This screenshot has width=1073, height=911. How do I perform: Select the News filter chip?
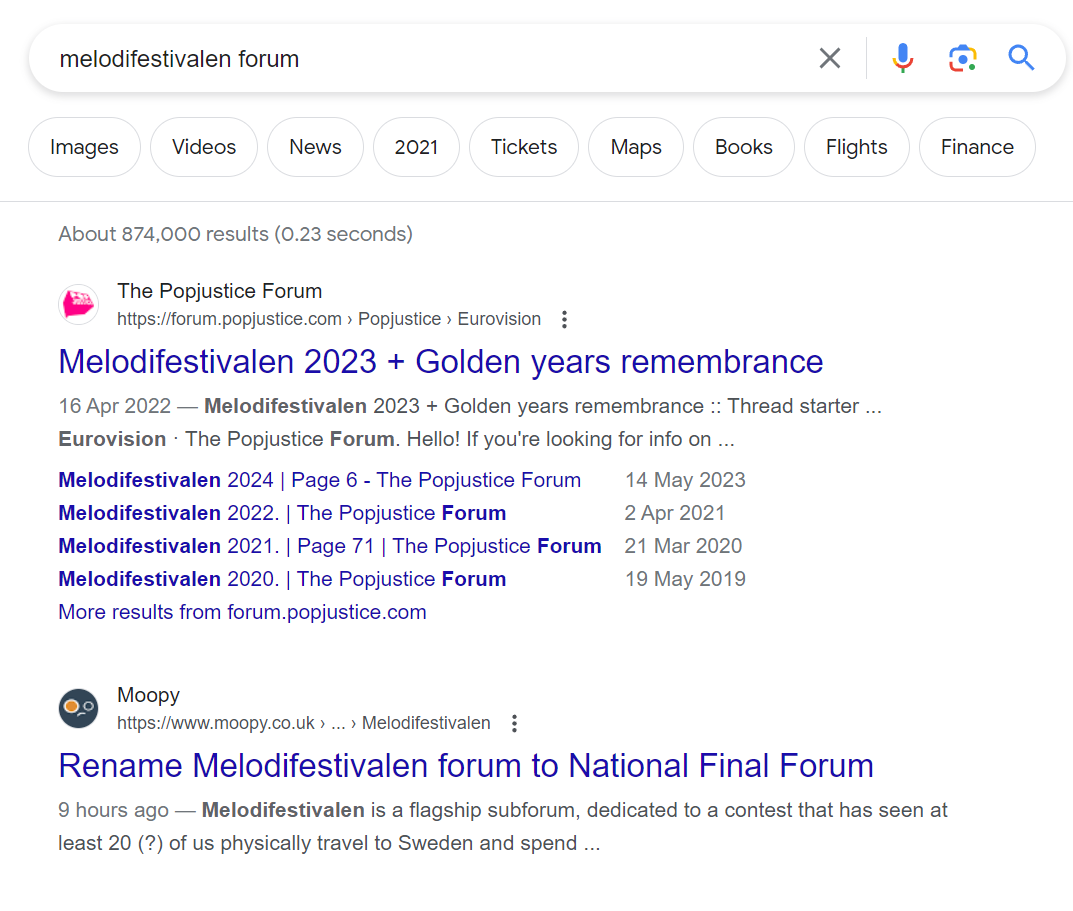tap(315, 147)
